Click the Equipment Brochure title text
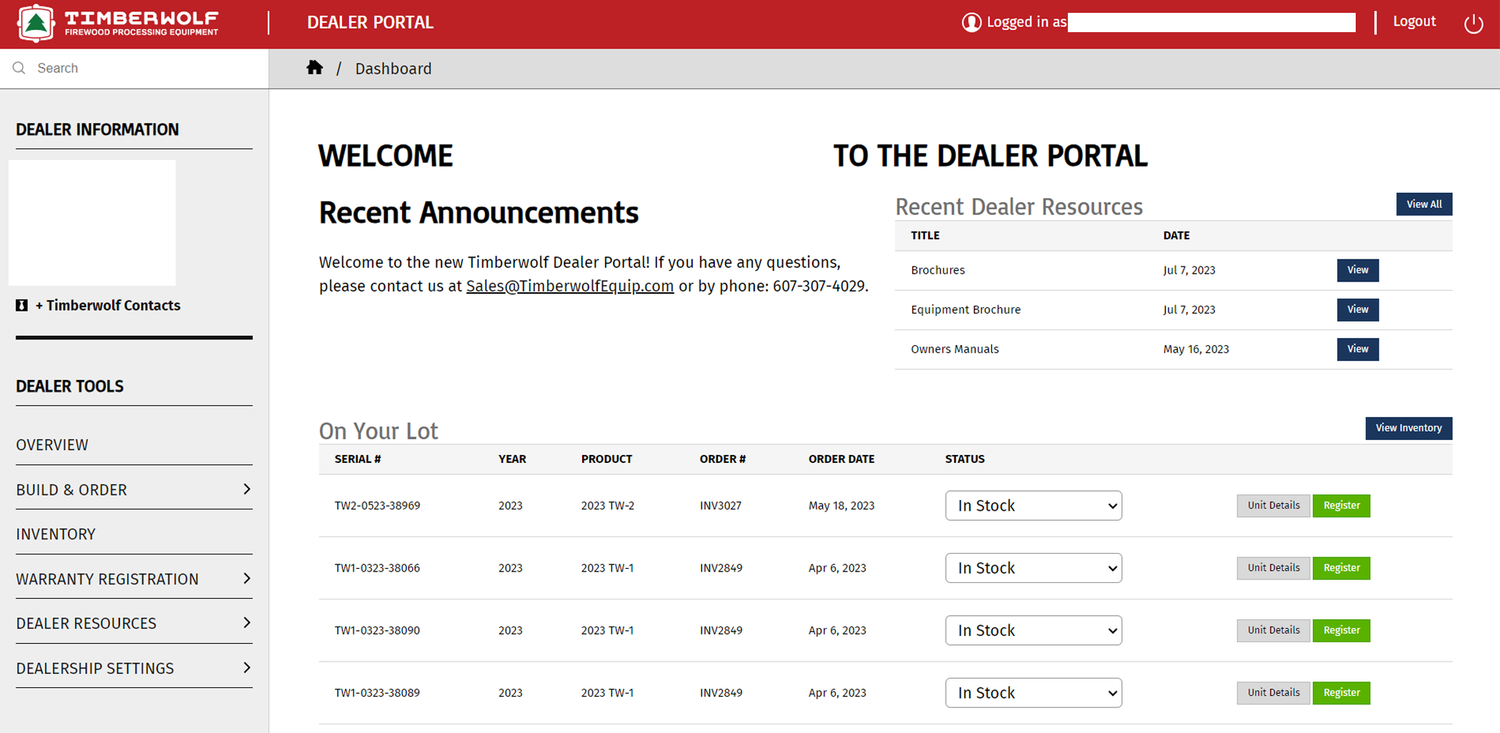Viewport: 1500px width, 733px height. click(x=966, y=310)
